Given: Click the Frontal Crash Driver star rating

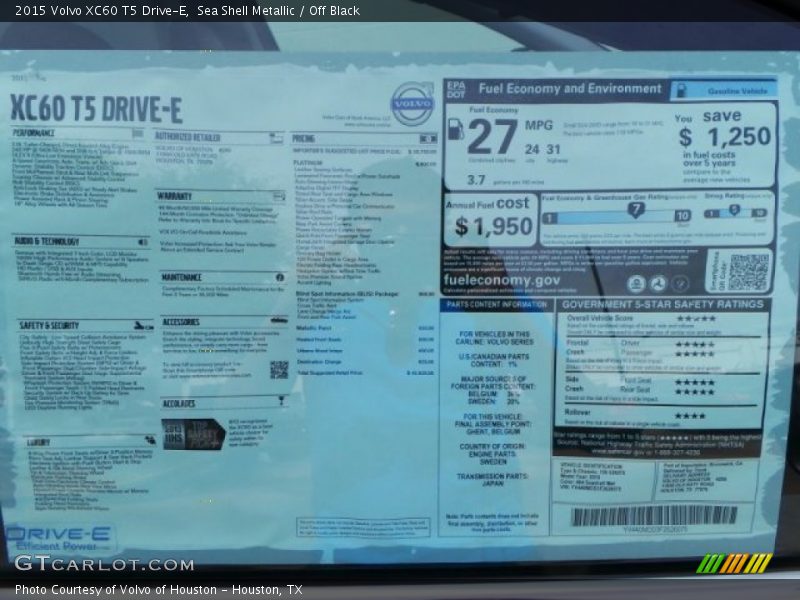Looking at the screenshot, I should [695, 344].
